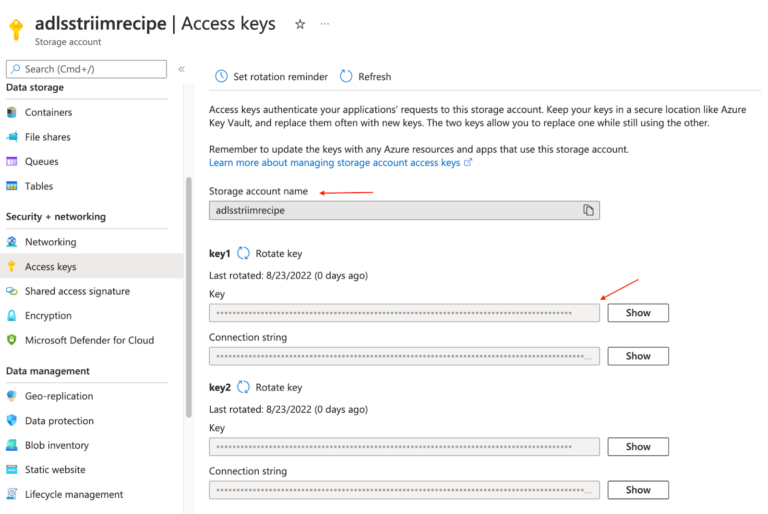768x514 pixels.
Task: Click the Refresh icon in toolbar
Action: (x=346, y=77)
